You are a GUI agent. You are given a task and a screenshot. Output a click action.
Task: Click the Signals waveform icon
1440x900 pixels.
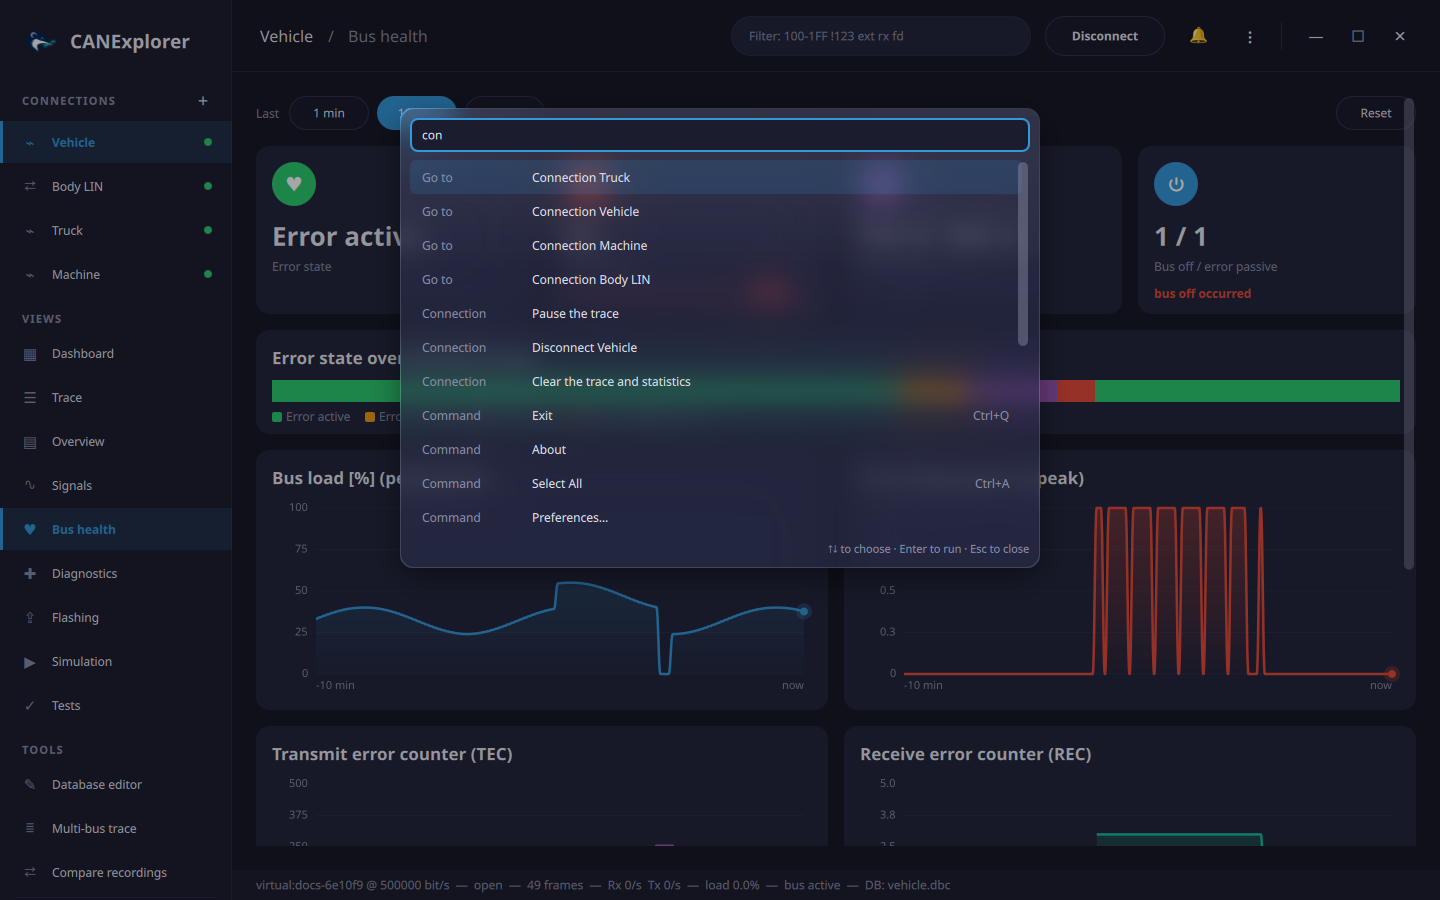click(30, 486)
